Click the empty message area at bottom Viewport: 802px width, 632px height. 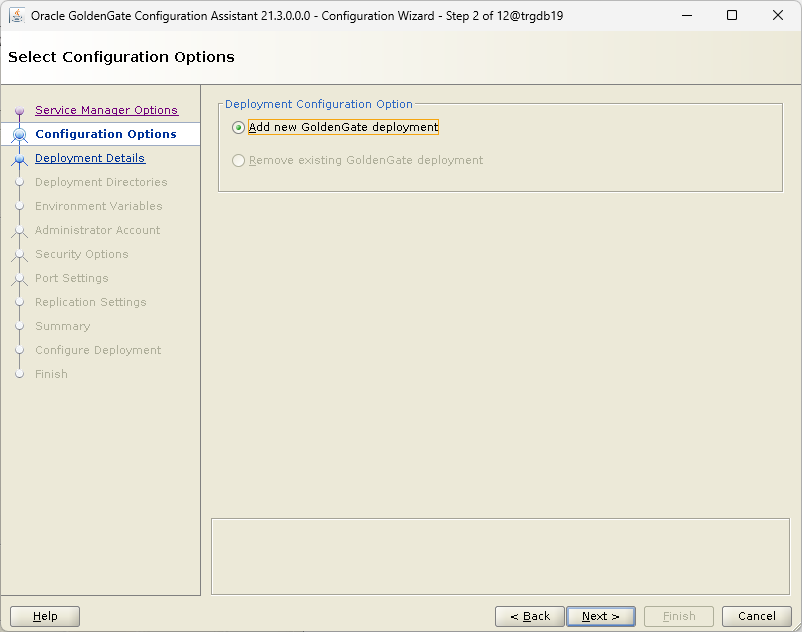[500, 556]
